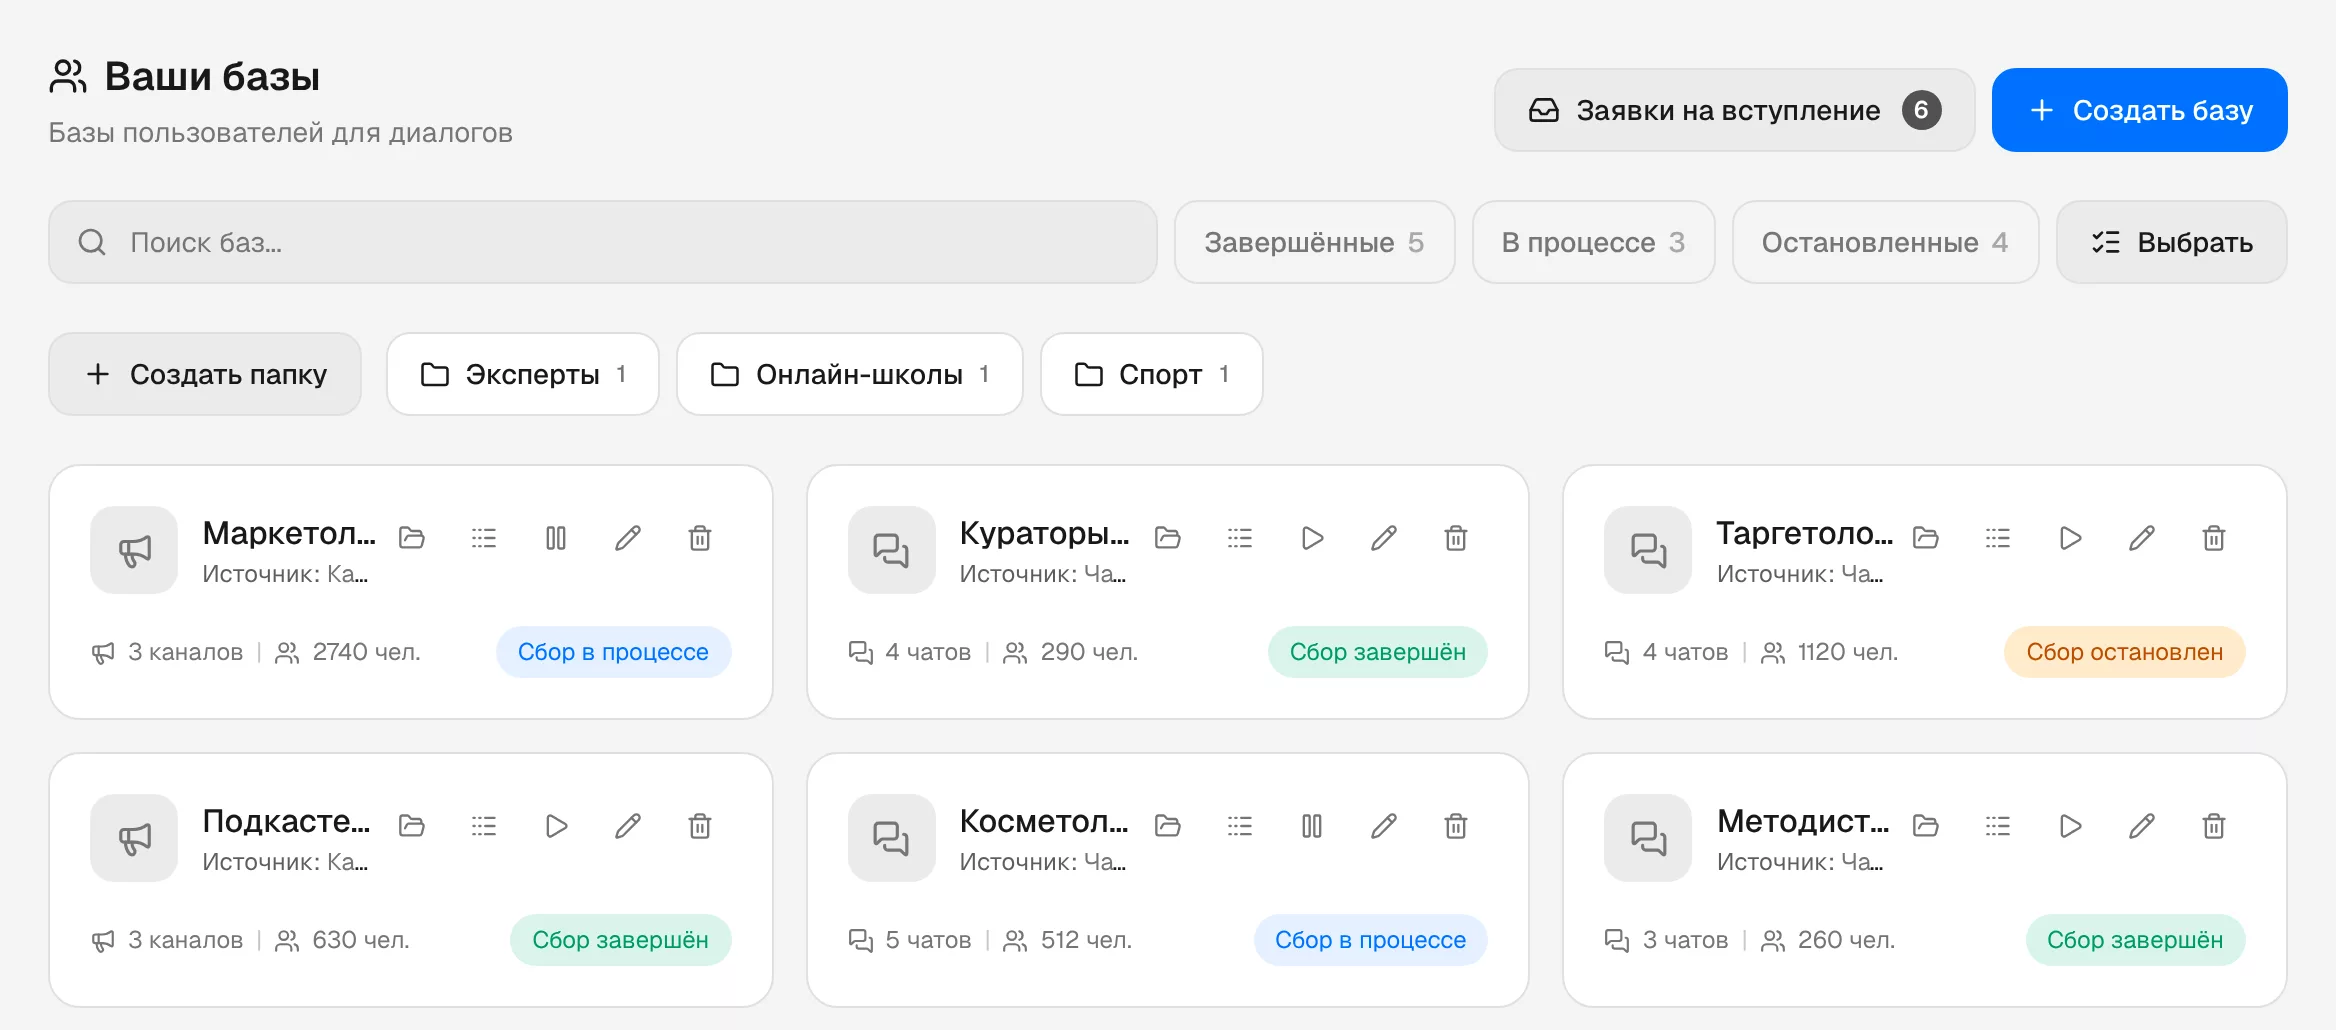Edit the Кураторы… base with the pencil icon
This screenshot has width=2336, height=1030.
pos(1384,539)
